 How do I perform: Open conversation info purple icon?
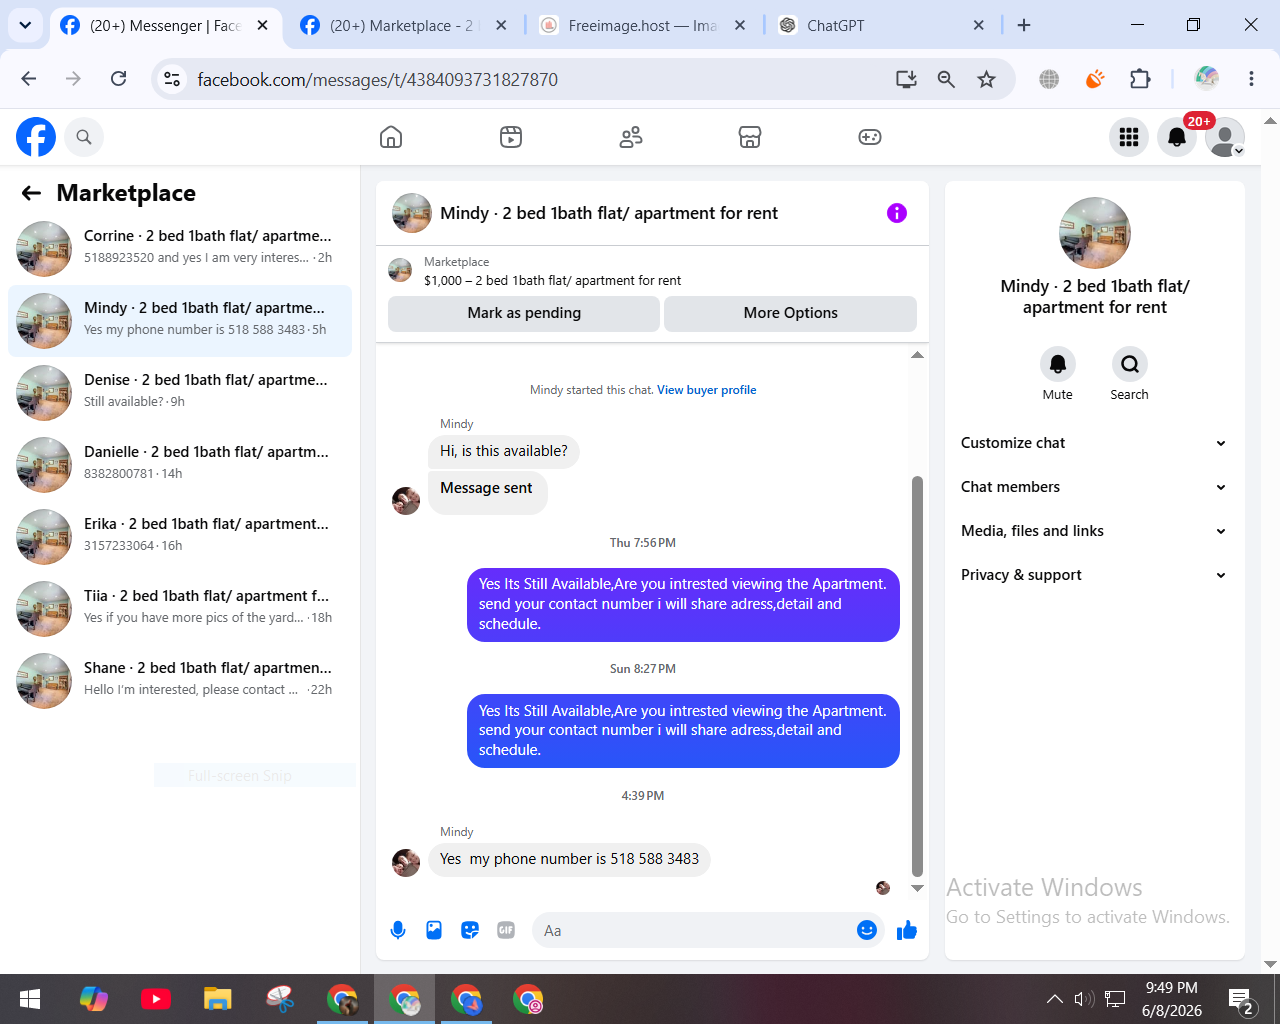click(897, 213)
